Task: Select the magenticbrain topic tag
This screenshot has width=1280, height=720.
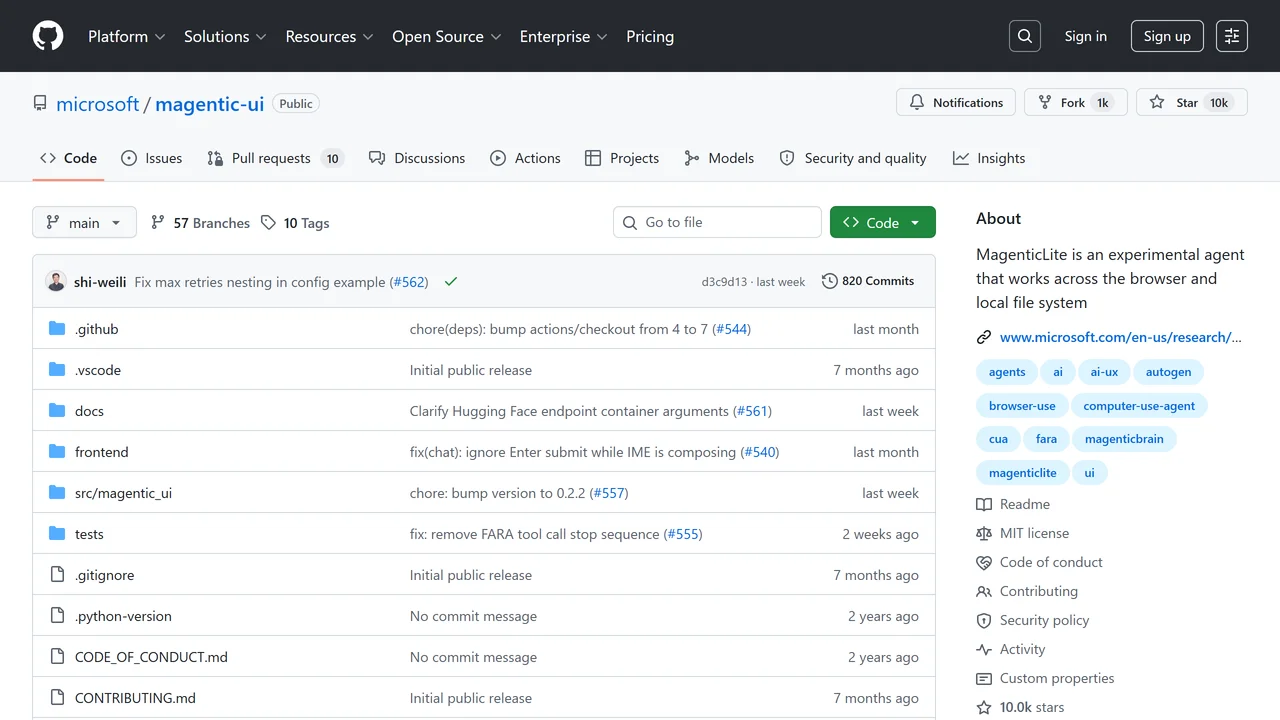Action: click(x=1124, y=439)
